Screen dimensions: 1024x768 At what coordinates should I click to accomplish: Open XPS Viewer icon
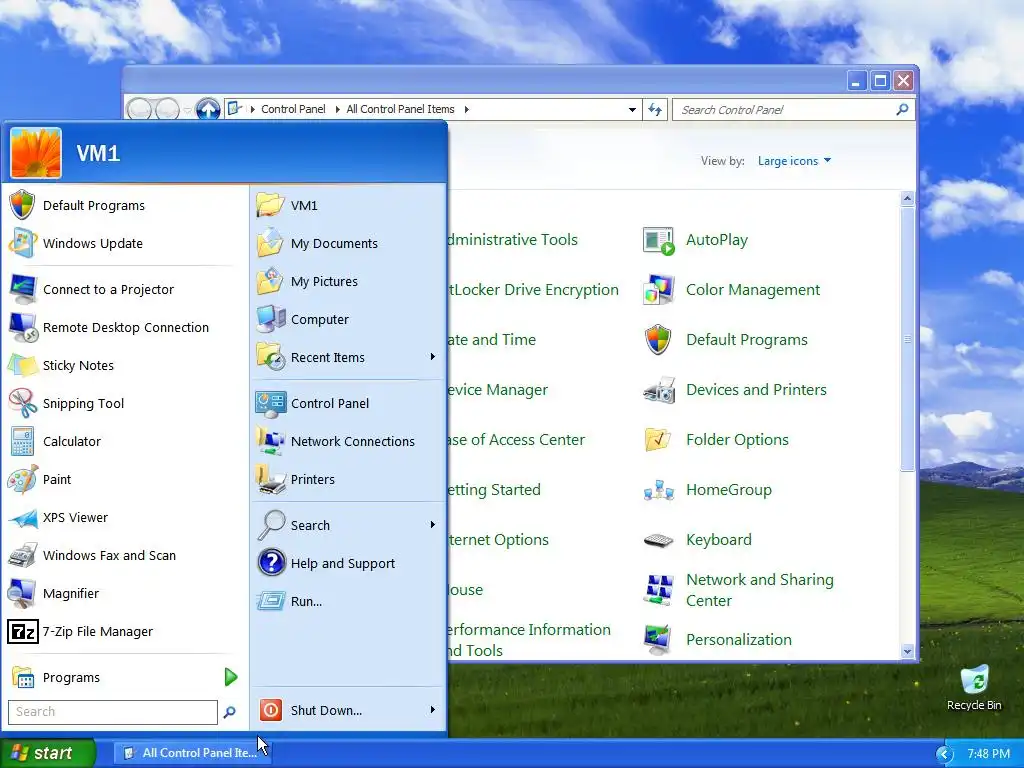[22, 517]
